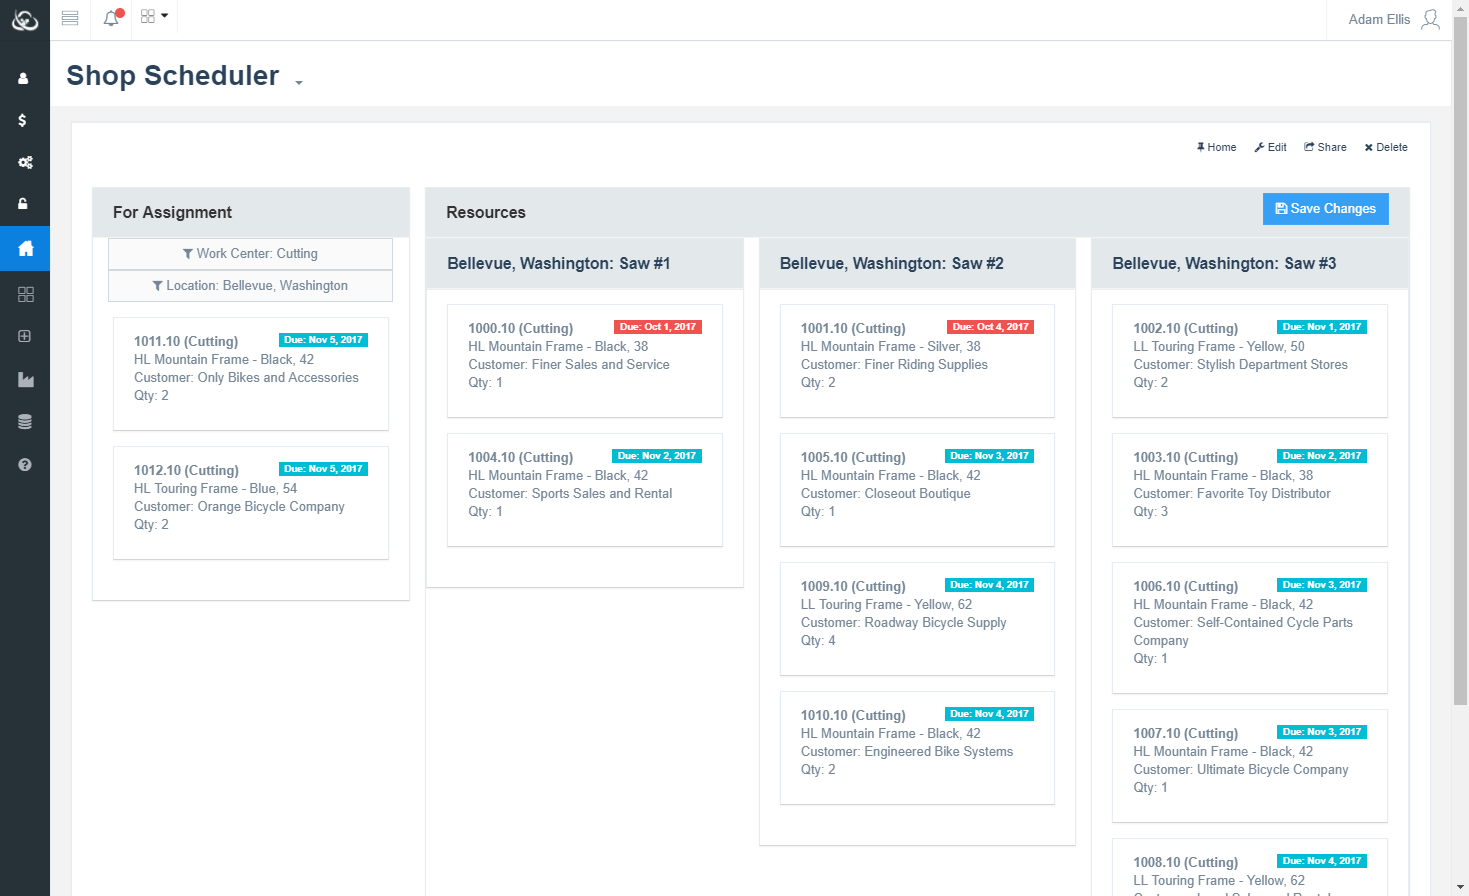Click the Delete link
1469x896 pixels.
pyautogui.click(x=1386, y=147)
